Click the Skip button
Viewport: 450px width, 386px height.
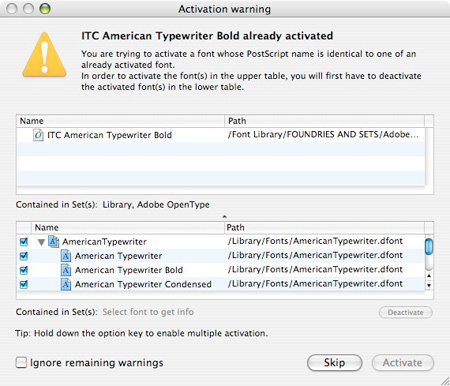tap(334, 362)
